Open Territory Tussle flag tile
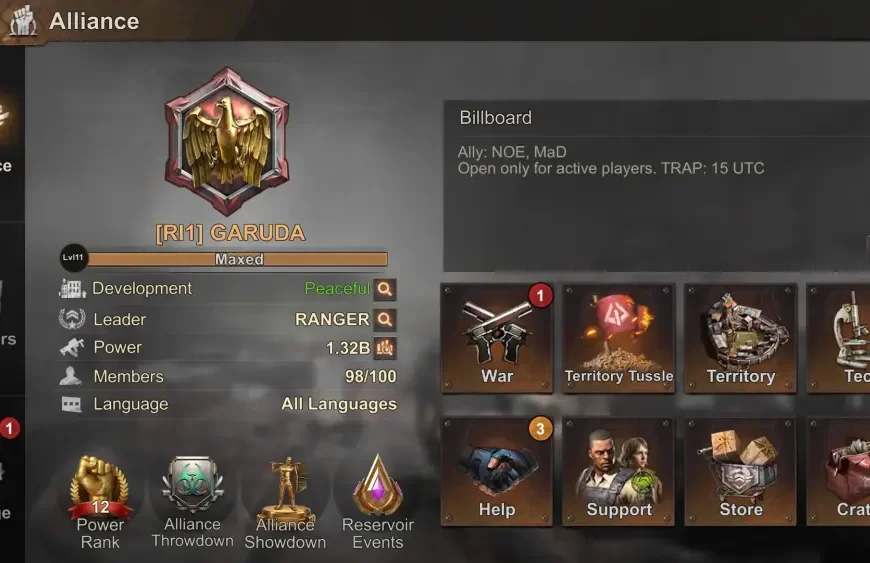 619,338
